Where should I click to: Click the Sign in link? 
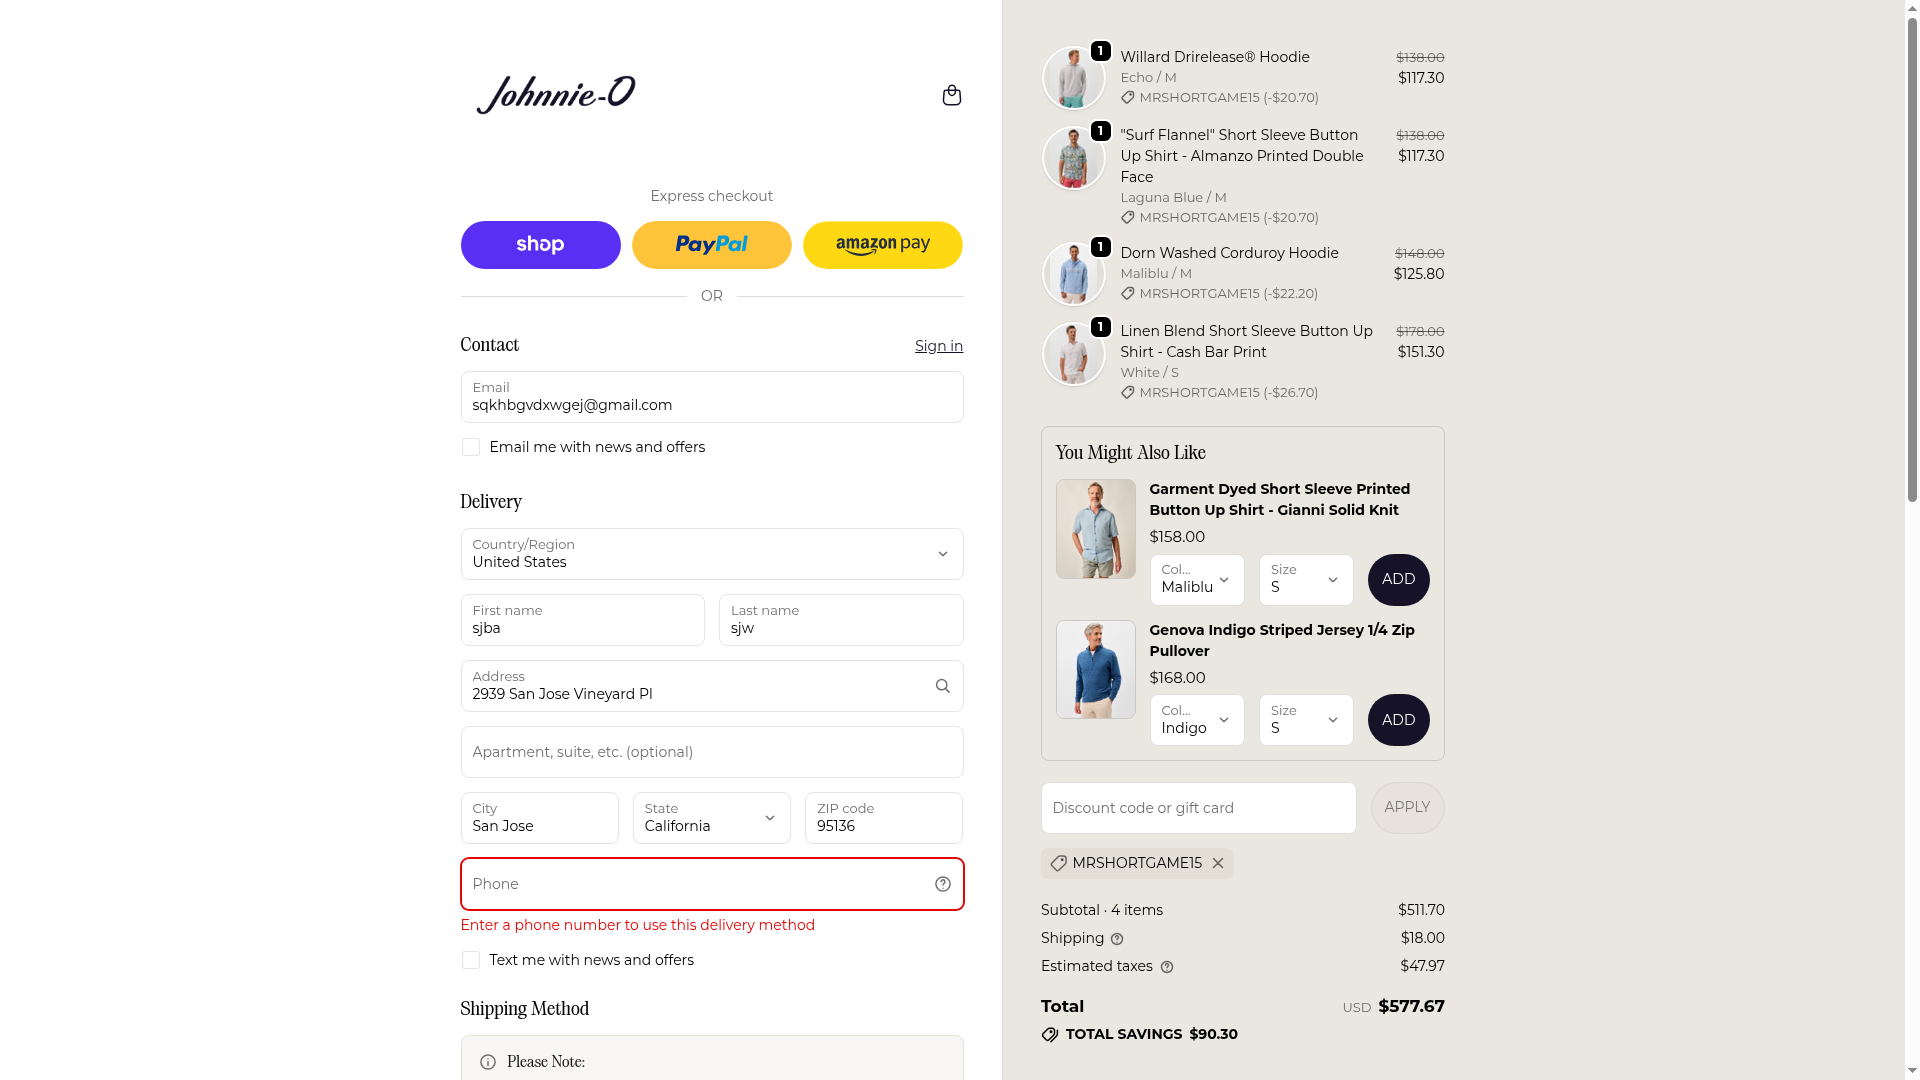(x=938, y=346)
